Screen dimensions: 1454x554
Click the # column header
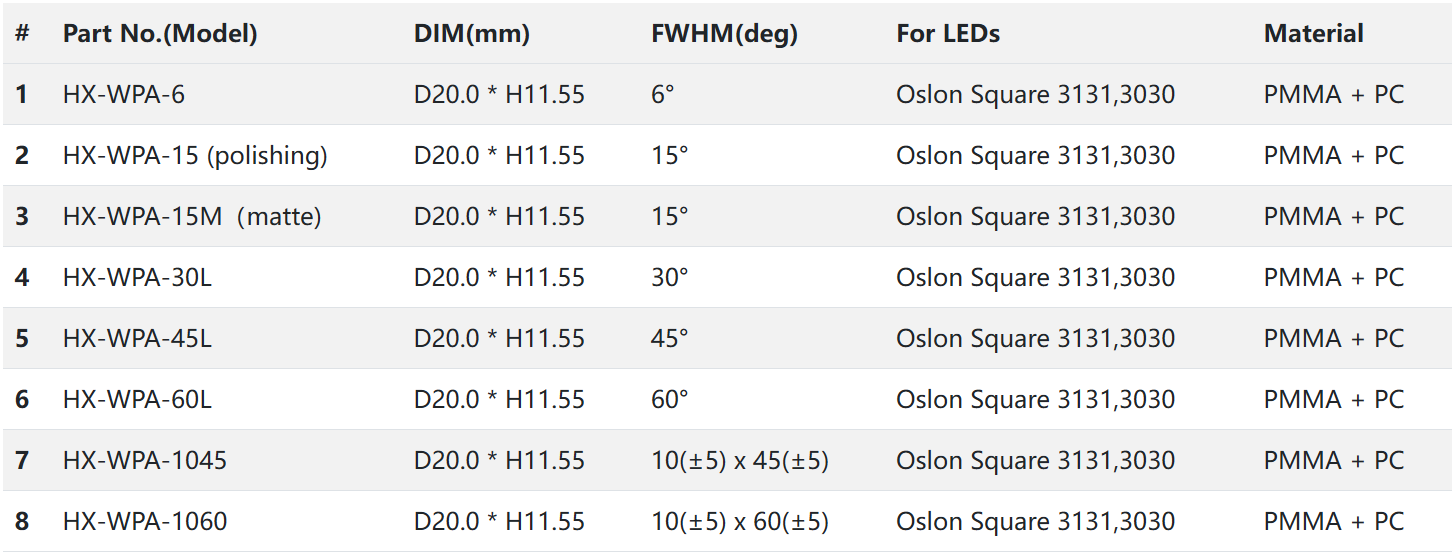tap(22, 34)
